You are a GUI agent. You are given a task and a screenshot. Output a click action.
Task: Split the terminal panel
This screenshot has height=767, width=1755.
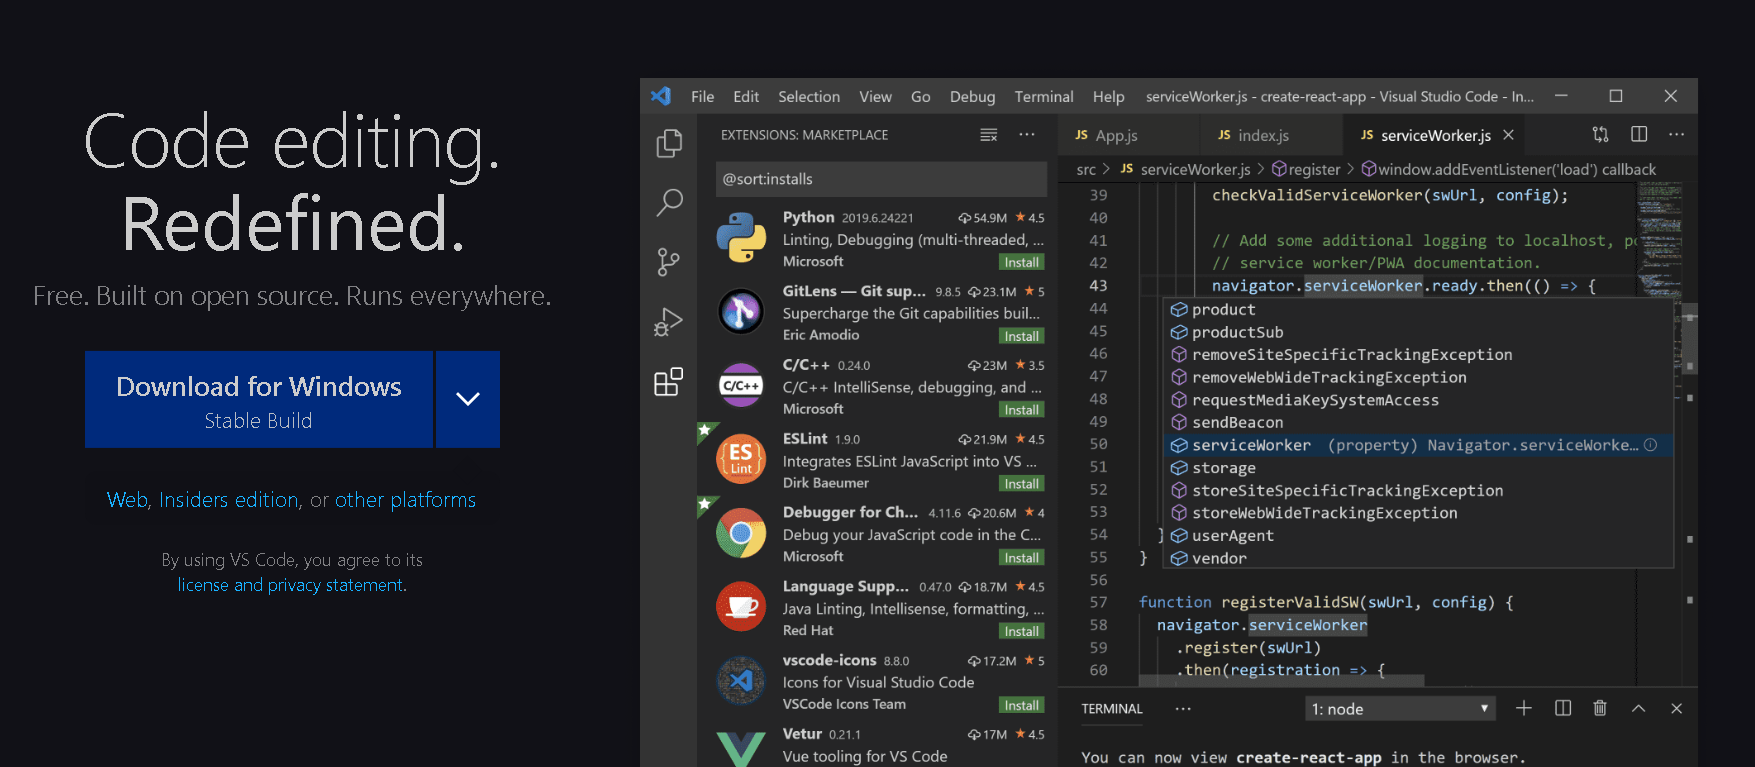coord(1563,708)
